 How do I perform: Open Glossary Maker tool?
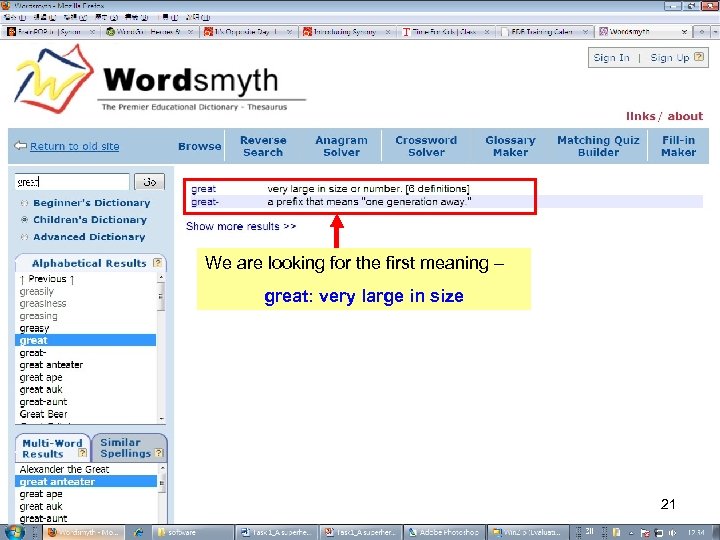point(510,146)
